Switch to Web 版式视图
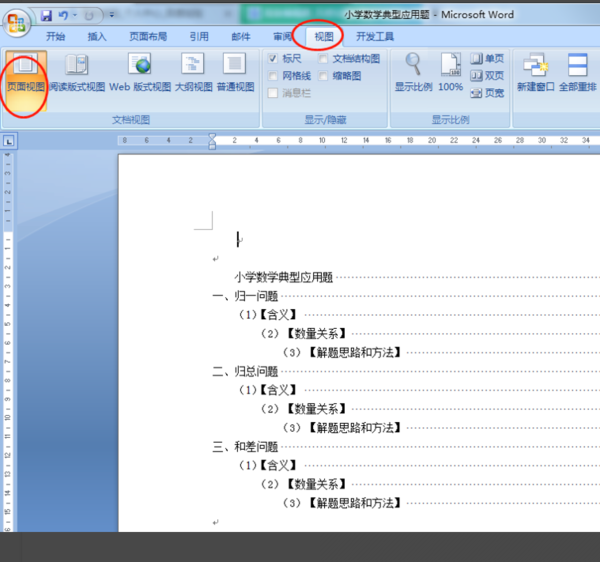This screenshot has height=562, width=600. coord(140,74)
